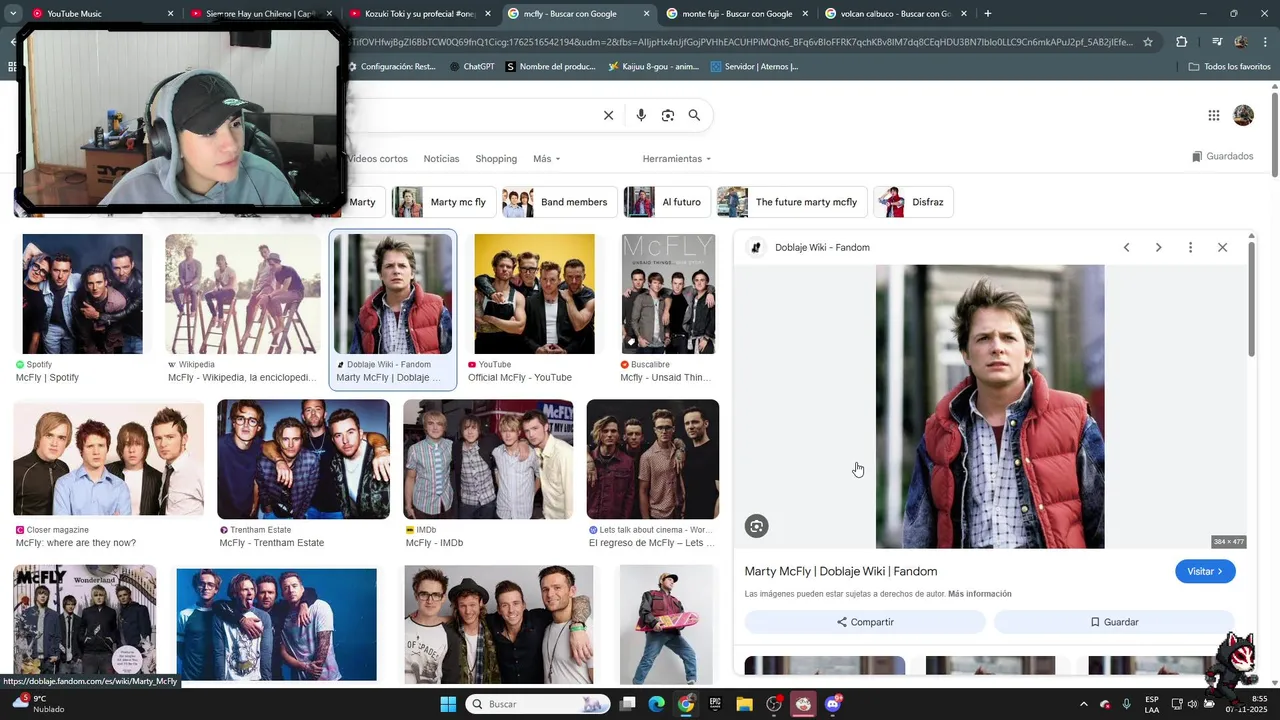Select Videos cortos search filter
The height and width of the screenshot is (720, 1280).
pyautogui.click(x=378, y=159)
